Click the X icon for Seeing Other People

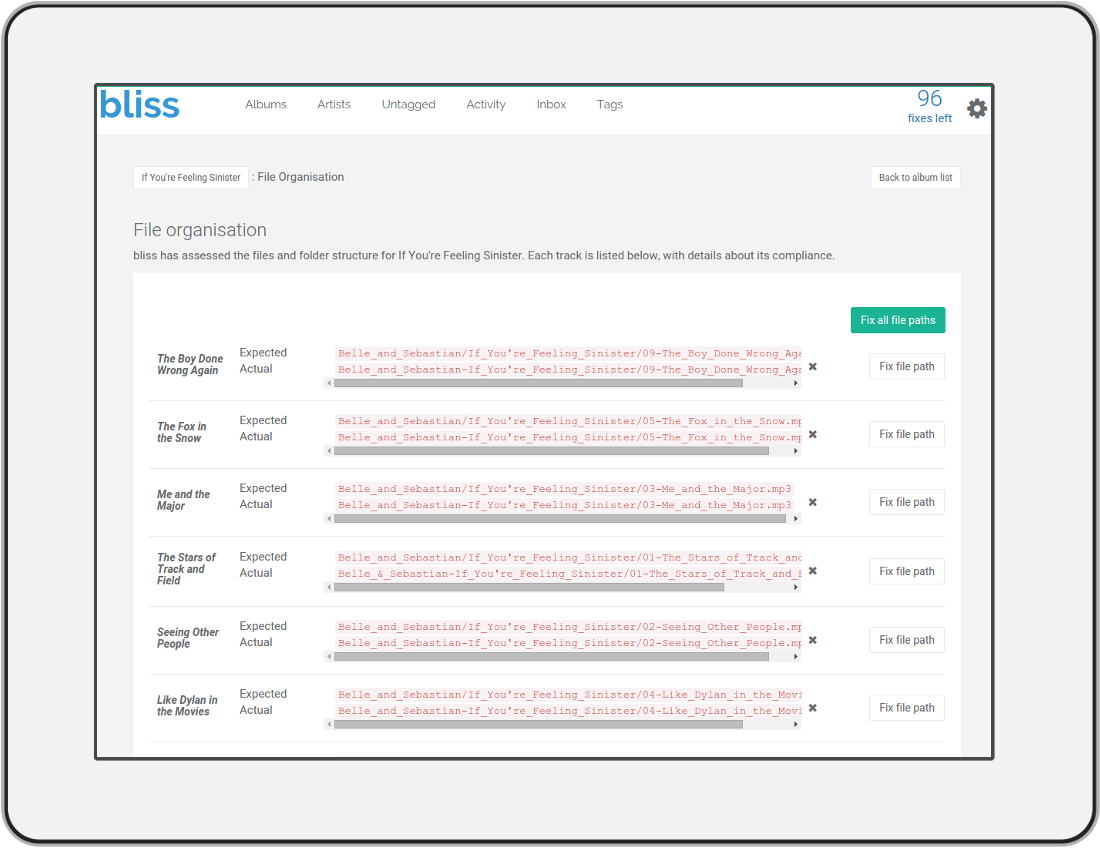pyautogui.click(x=812, y=640)
